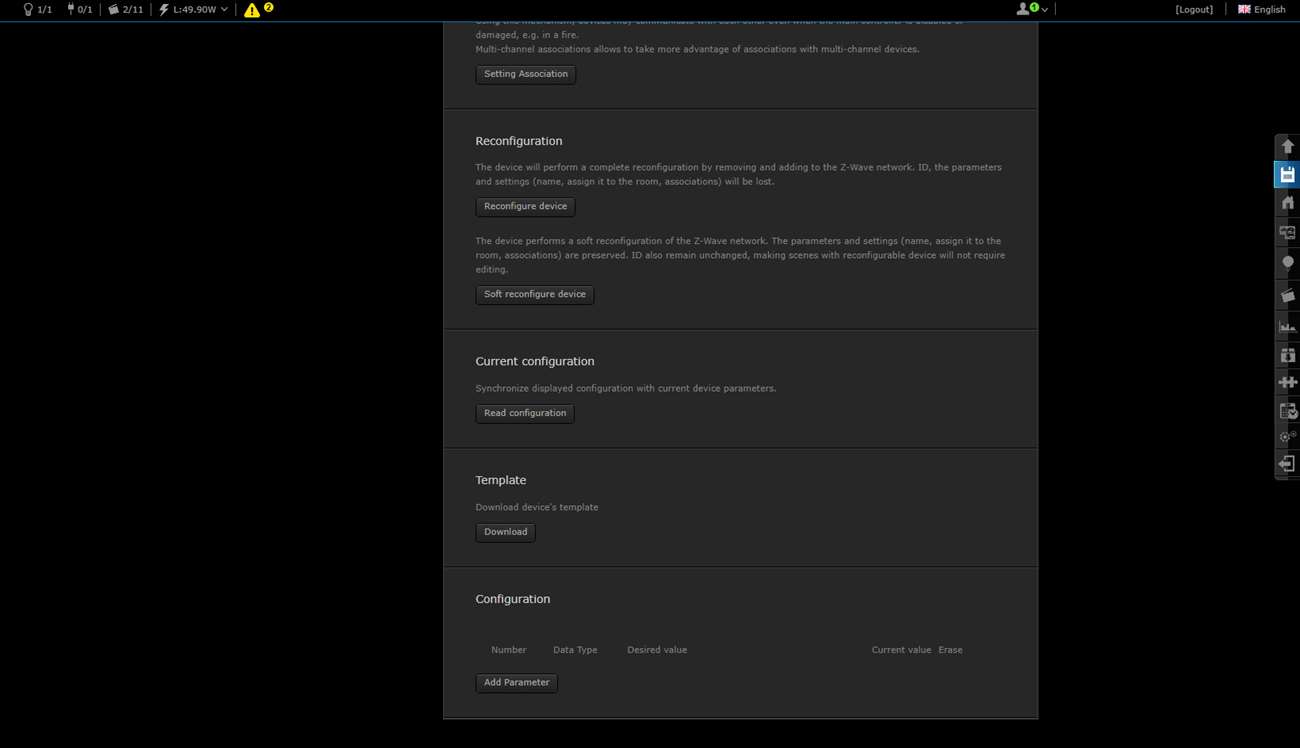The height and width of the screenshot is (748, 1300).
Task: Click the Read configuration button
Action: pos(524,413)
